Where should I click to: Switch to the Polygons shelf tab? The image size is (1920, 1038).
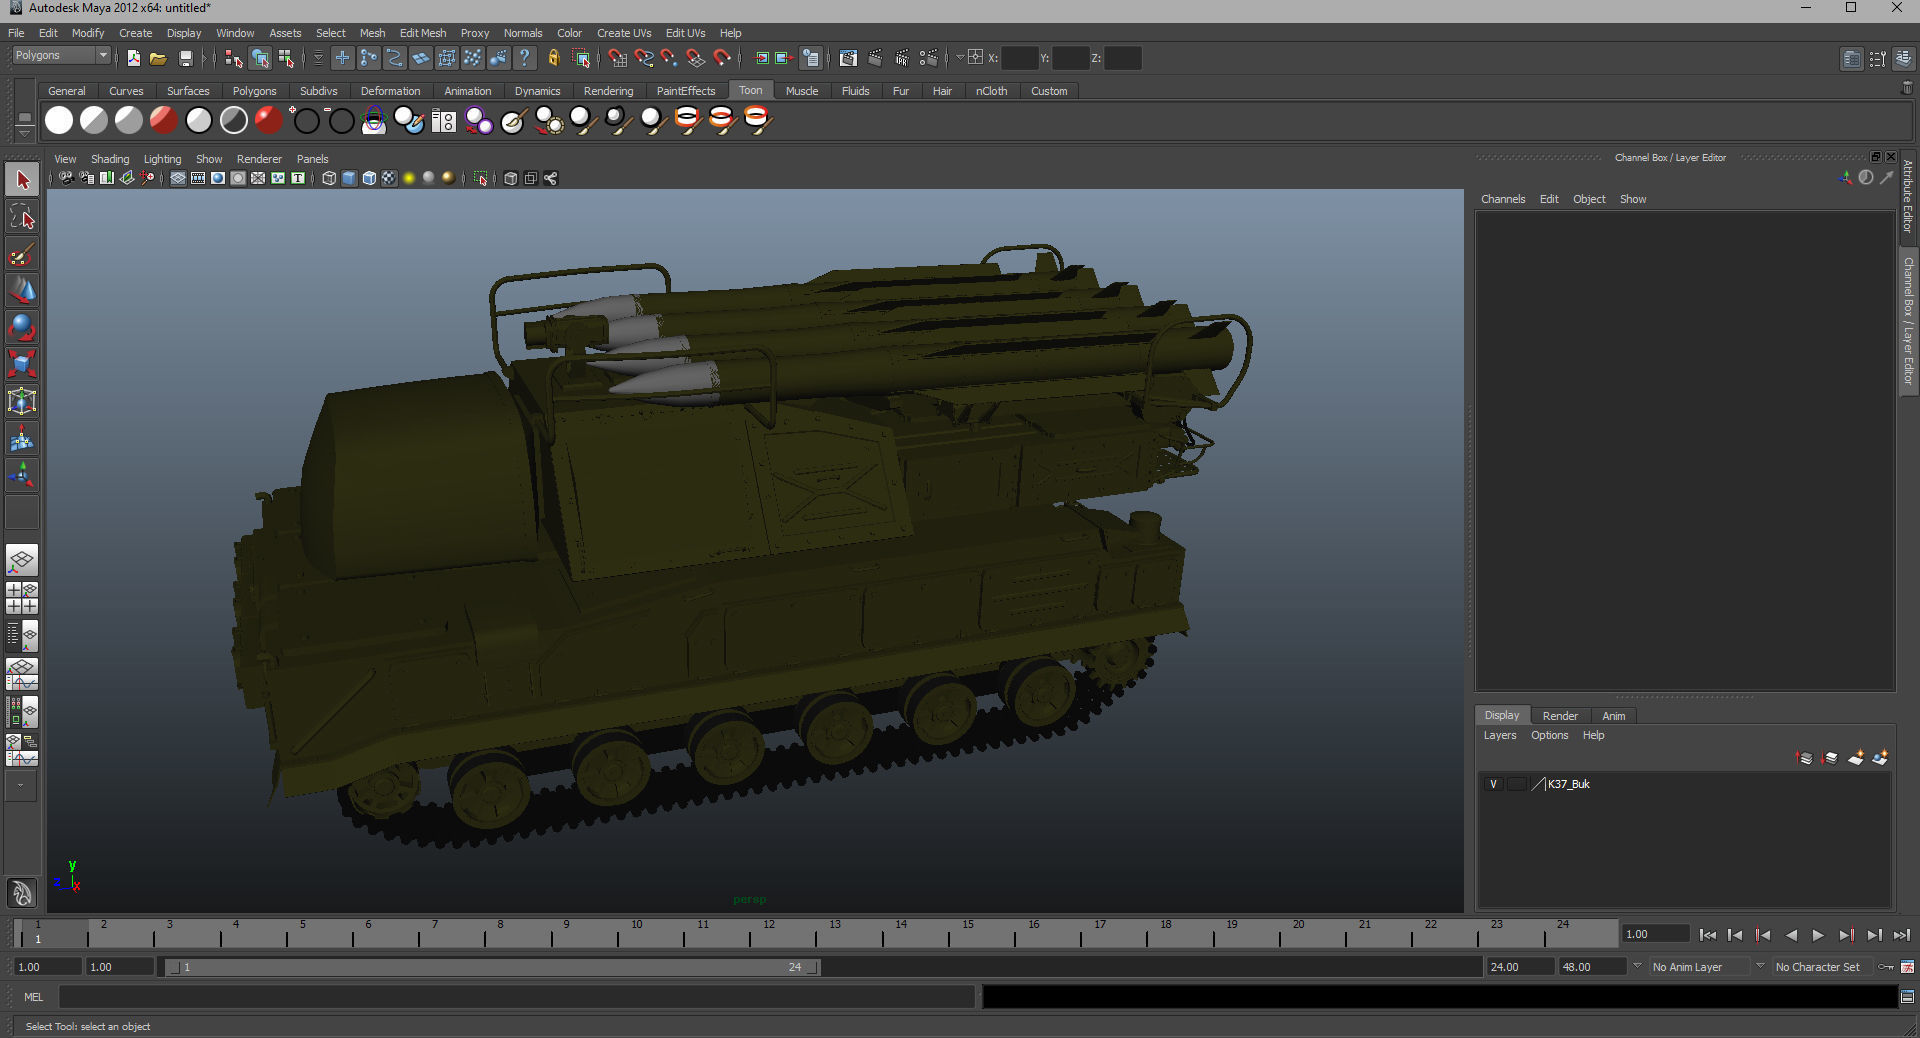click(254, 91)
